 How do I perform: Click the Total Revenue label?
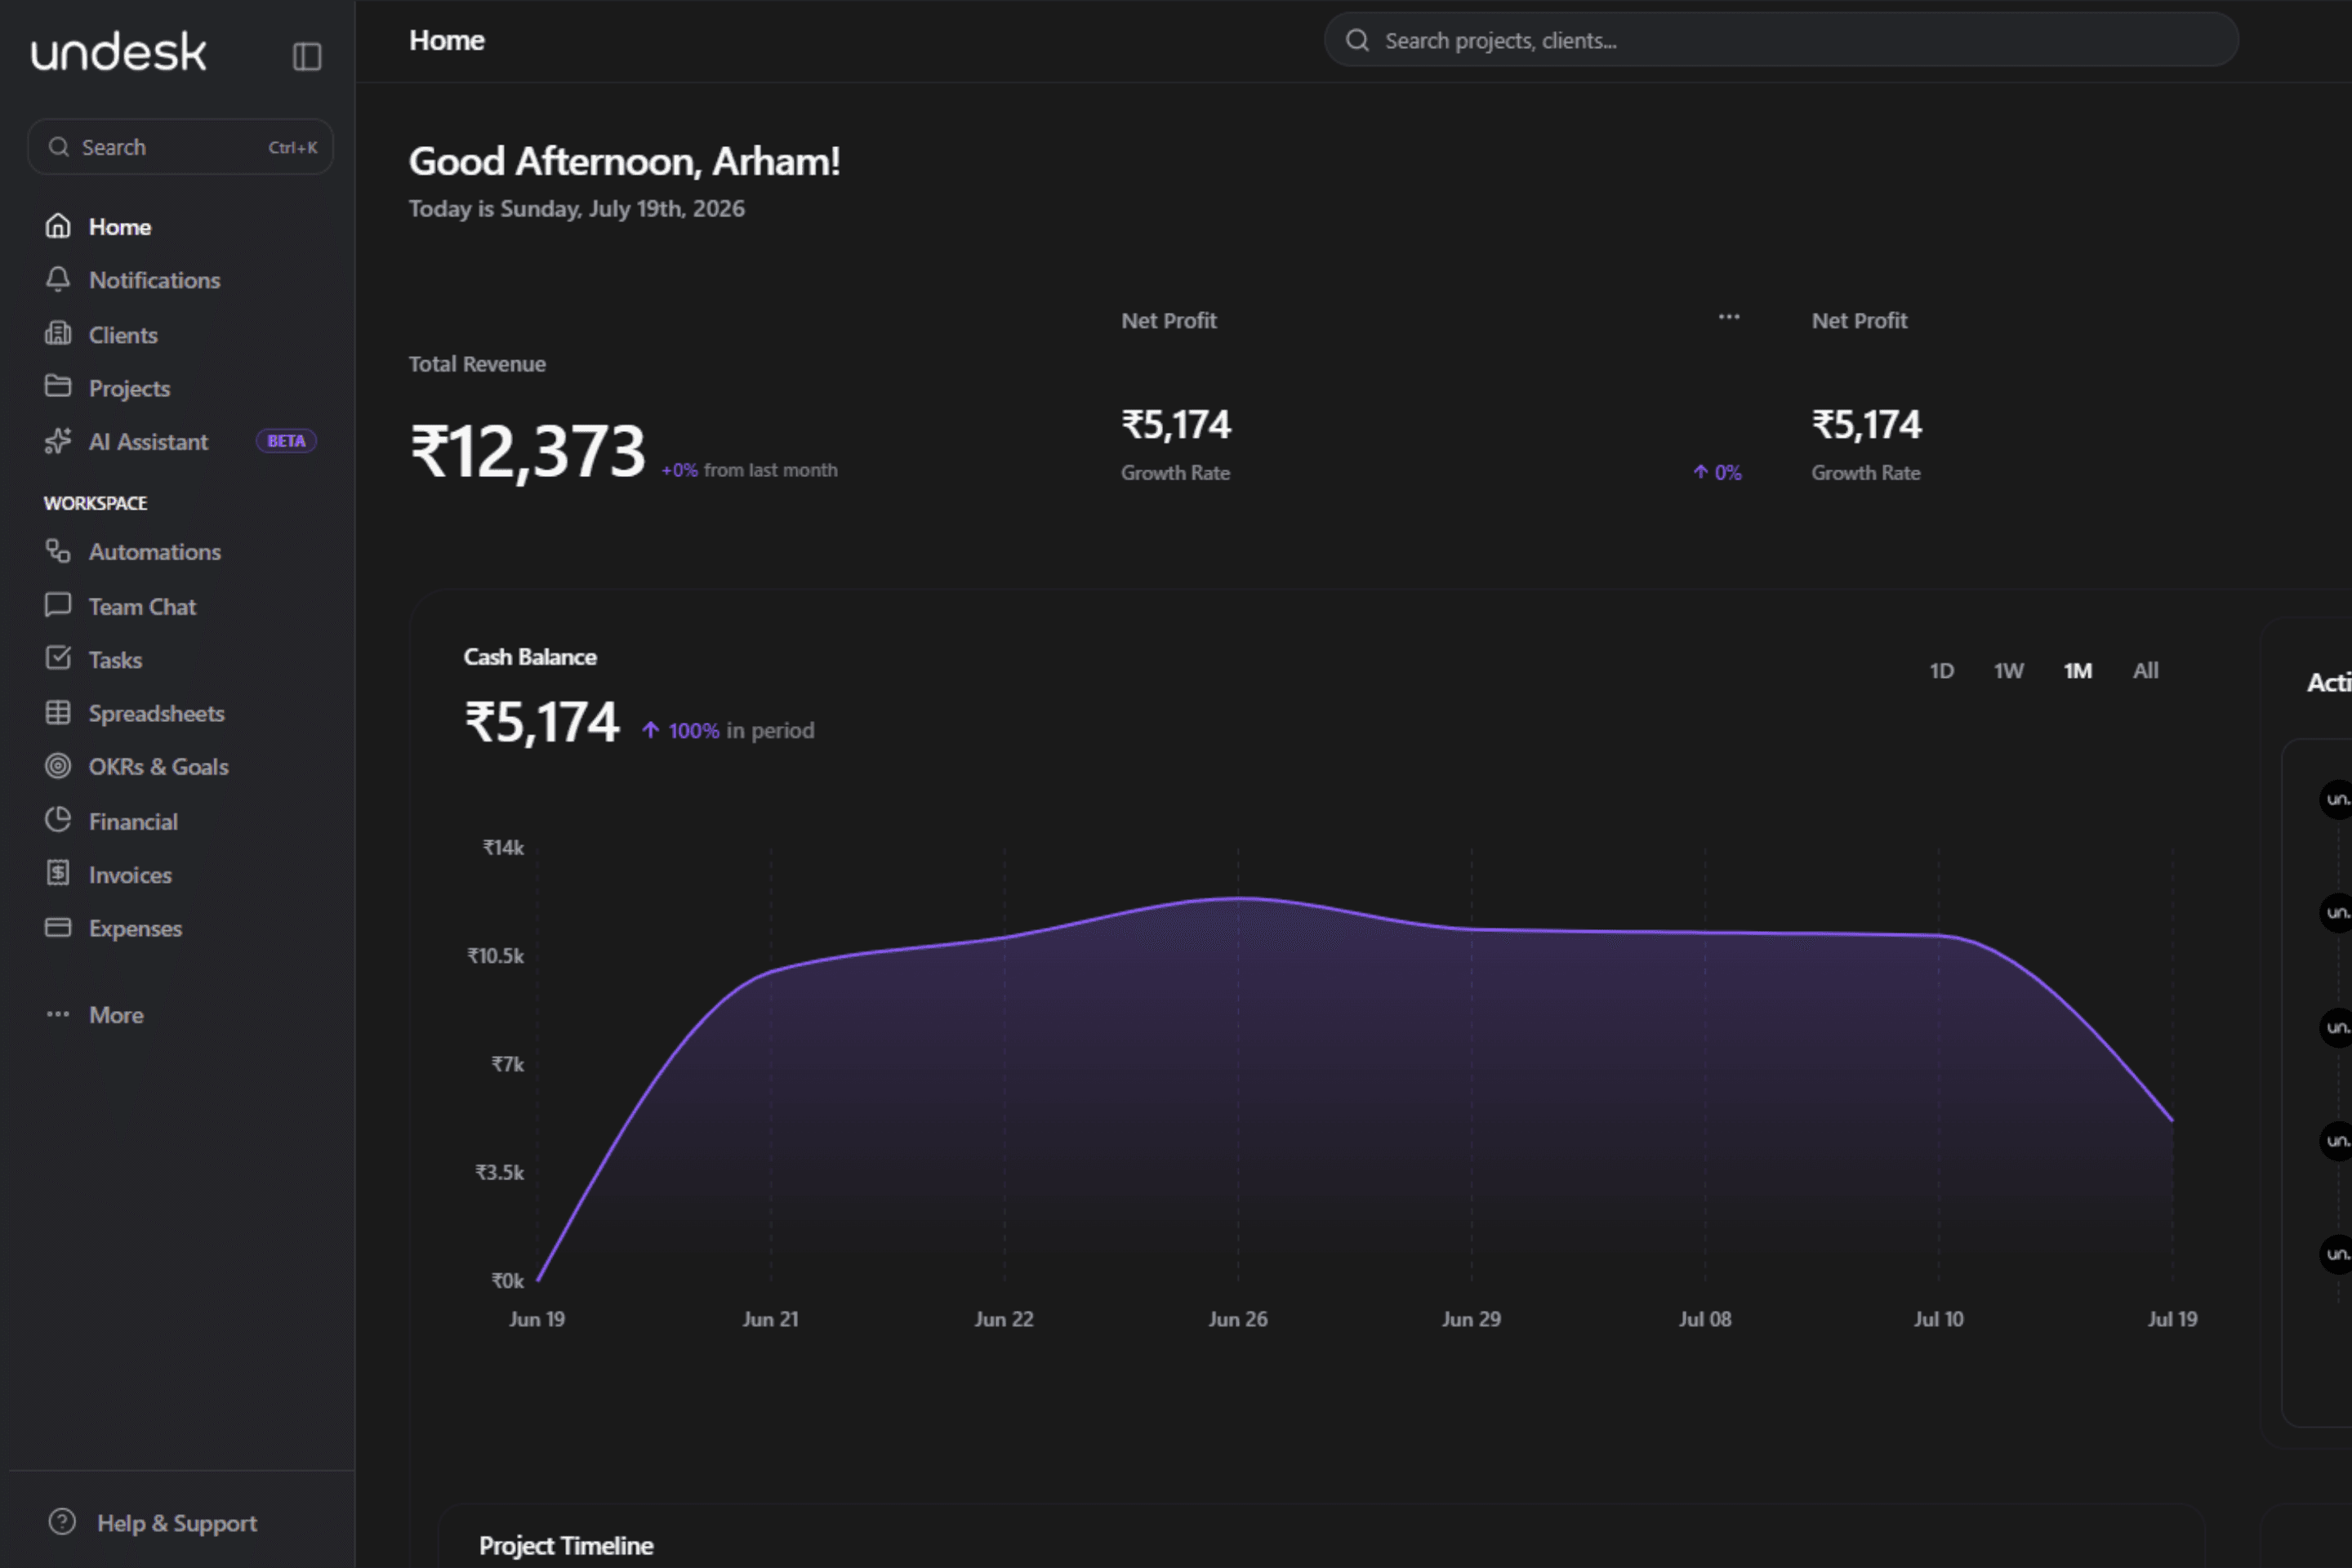click(477, 364)
